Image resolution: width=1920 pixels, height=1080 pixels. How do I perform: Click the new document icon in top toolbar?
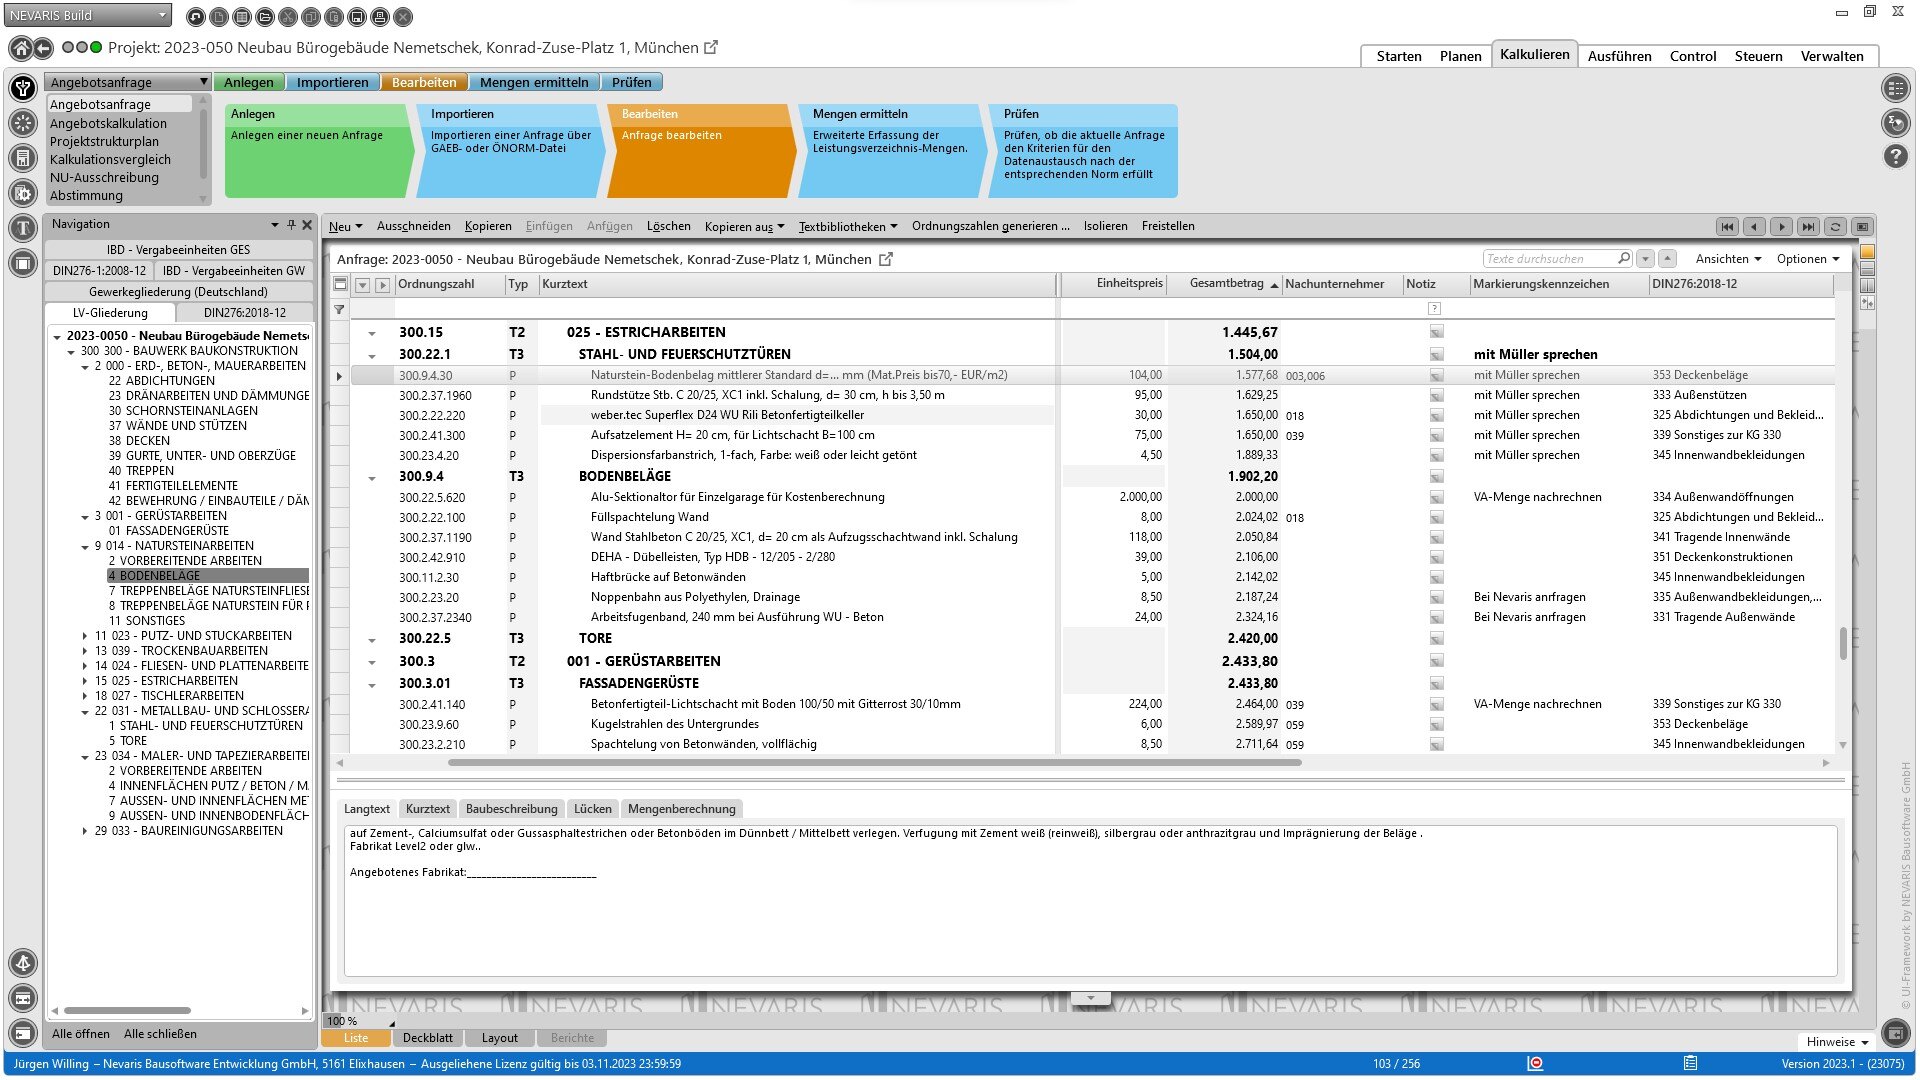[x=219, y=17]
